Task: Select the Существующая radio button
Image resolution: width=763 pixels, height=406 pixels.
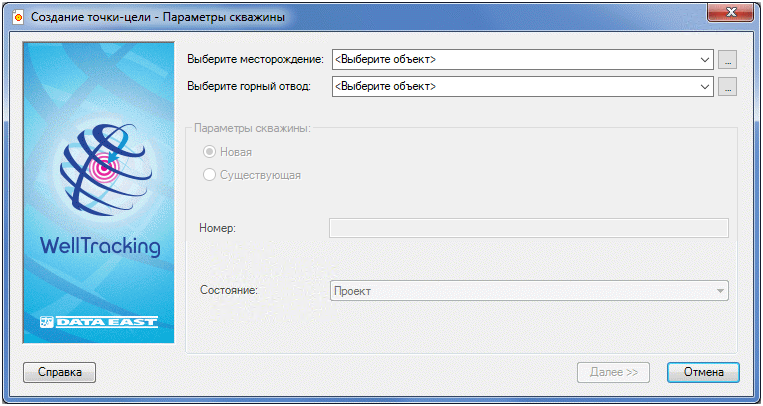Action: (209, 175)
